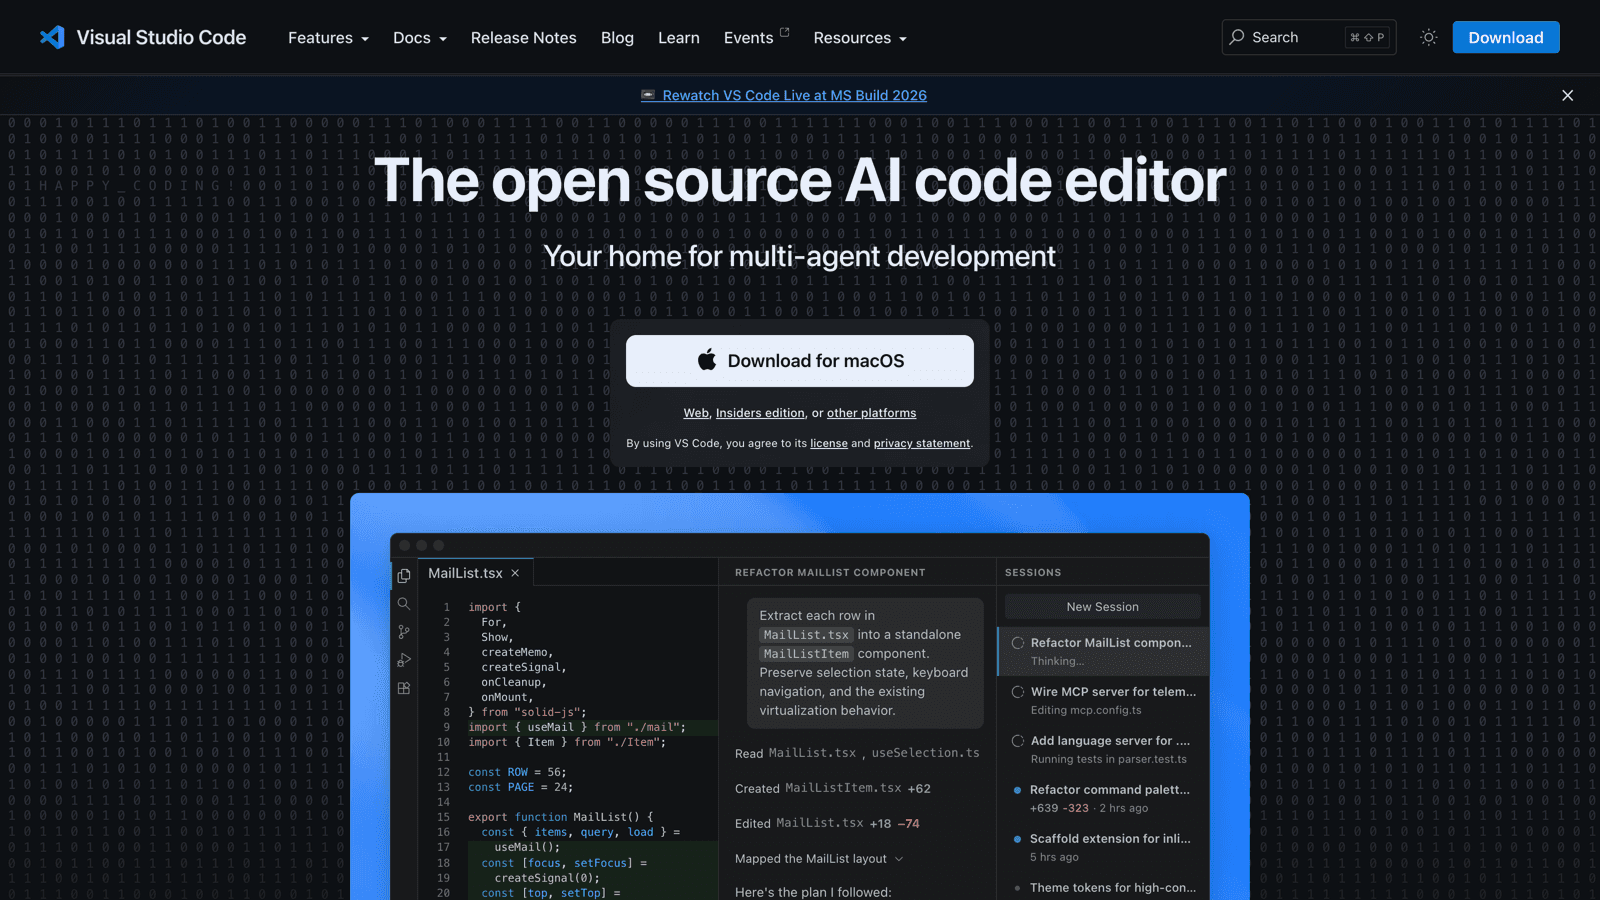Select Refactor MailList compon... session
The height and width of the screenshot is (900, 1600).
1103,651
